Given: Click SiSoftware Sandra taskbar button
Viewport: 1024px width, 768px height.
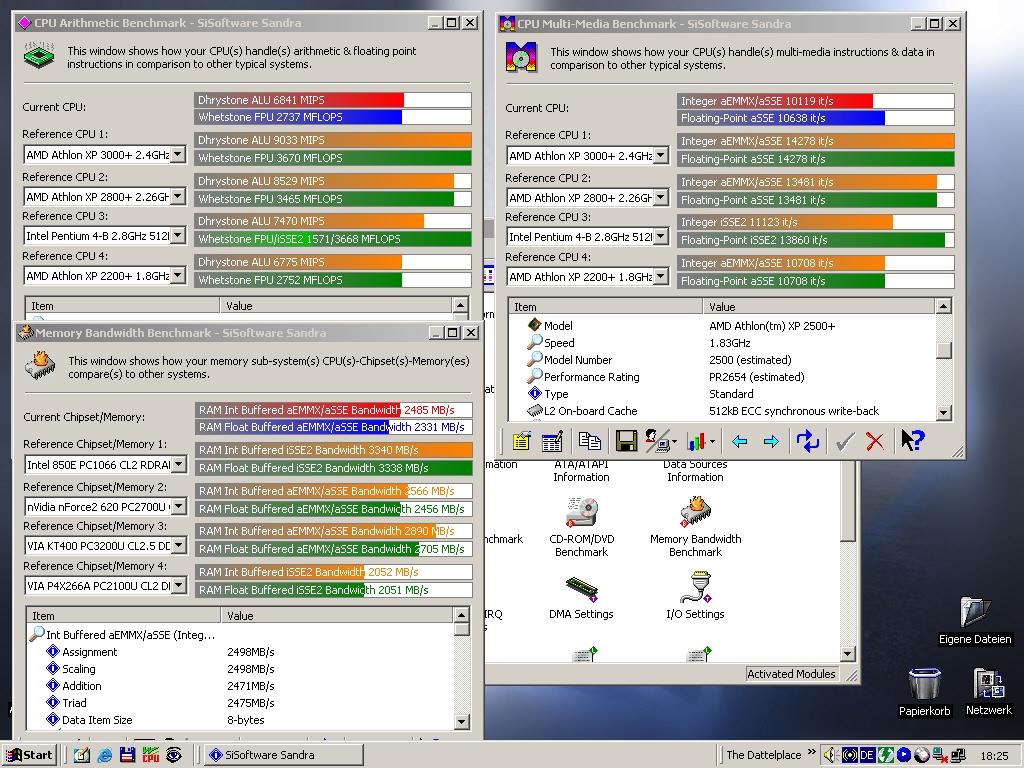Looking at the screenshot, I should click(283, 755).
